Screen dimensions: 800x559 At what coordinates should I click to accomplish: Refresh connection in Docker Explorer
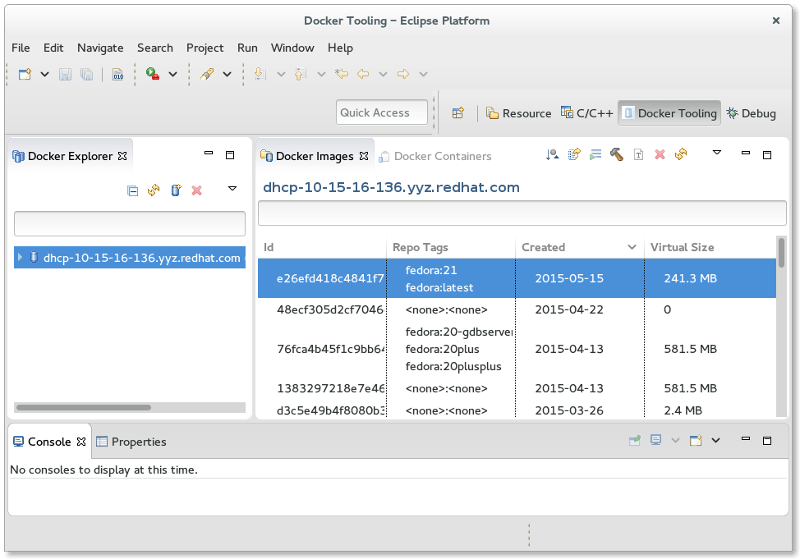pos(154,190)
